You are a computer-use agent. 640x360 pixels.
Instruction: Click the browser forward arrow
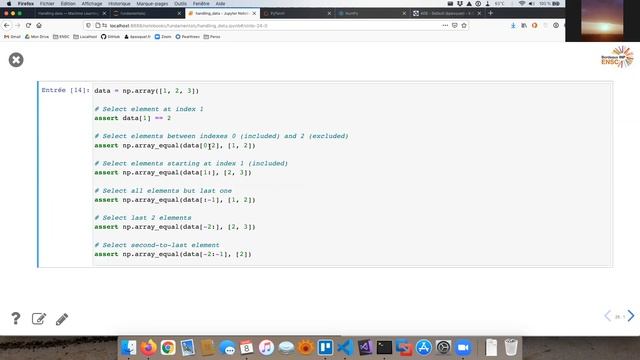18,25
